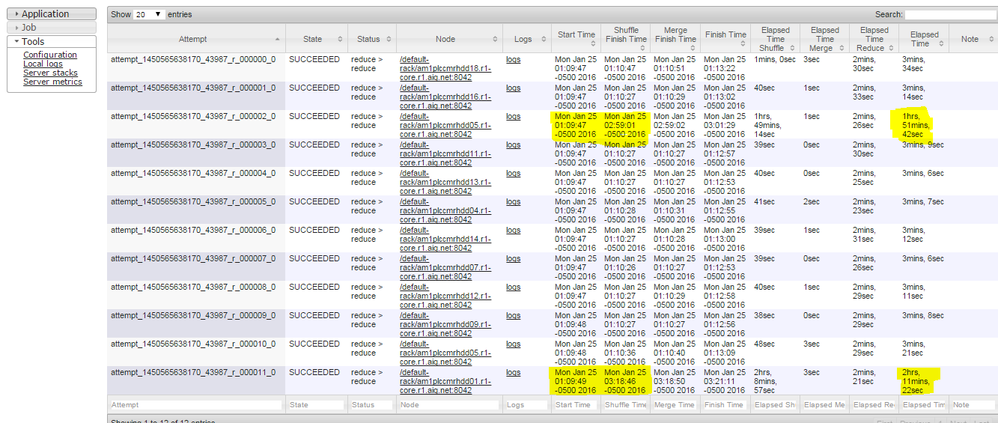The width and height of the screenshot is (998, 423).
Task: Click the Attempt footer filter field
Action: (x=196, y=405)
